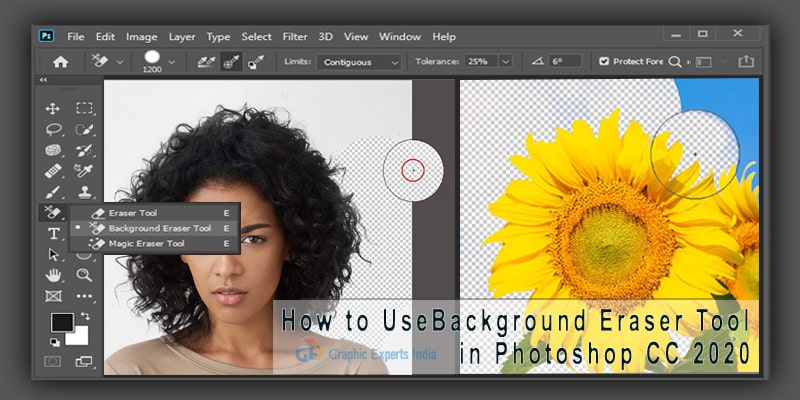Collapse the toolbar with double-arrow
Screen dimensions: 800x400
coord(43,80)
